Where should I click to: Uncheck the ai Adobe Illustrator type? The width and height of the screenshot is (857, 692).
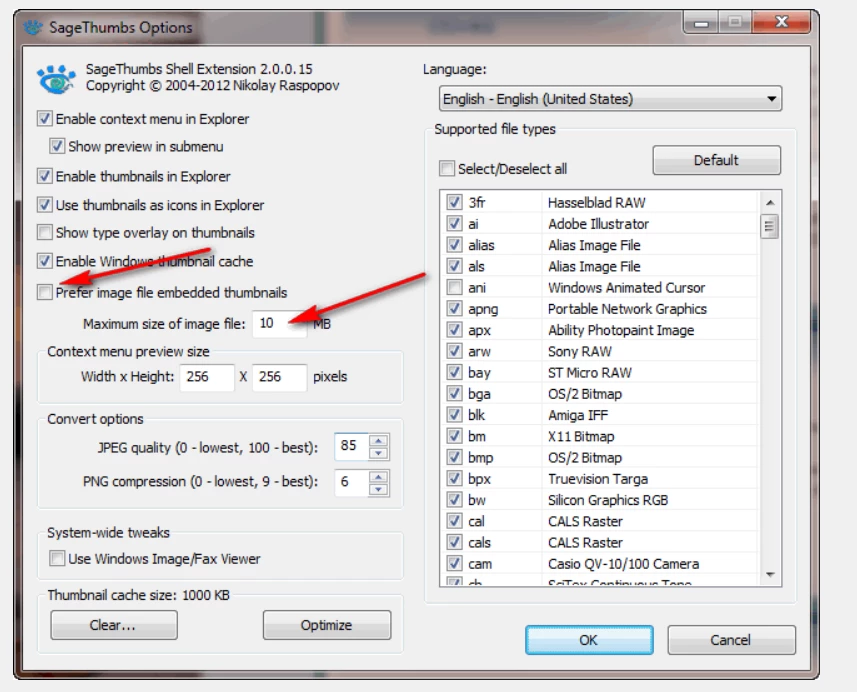pos(454,224)
